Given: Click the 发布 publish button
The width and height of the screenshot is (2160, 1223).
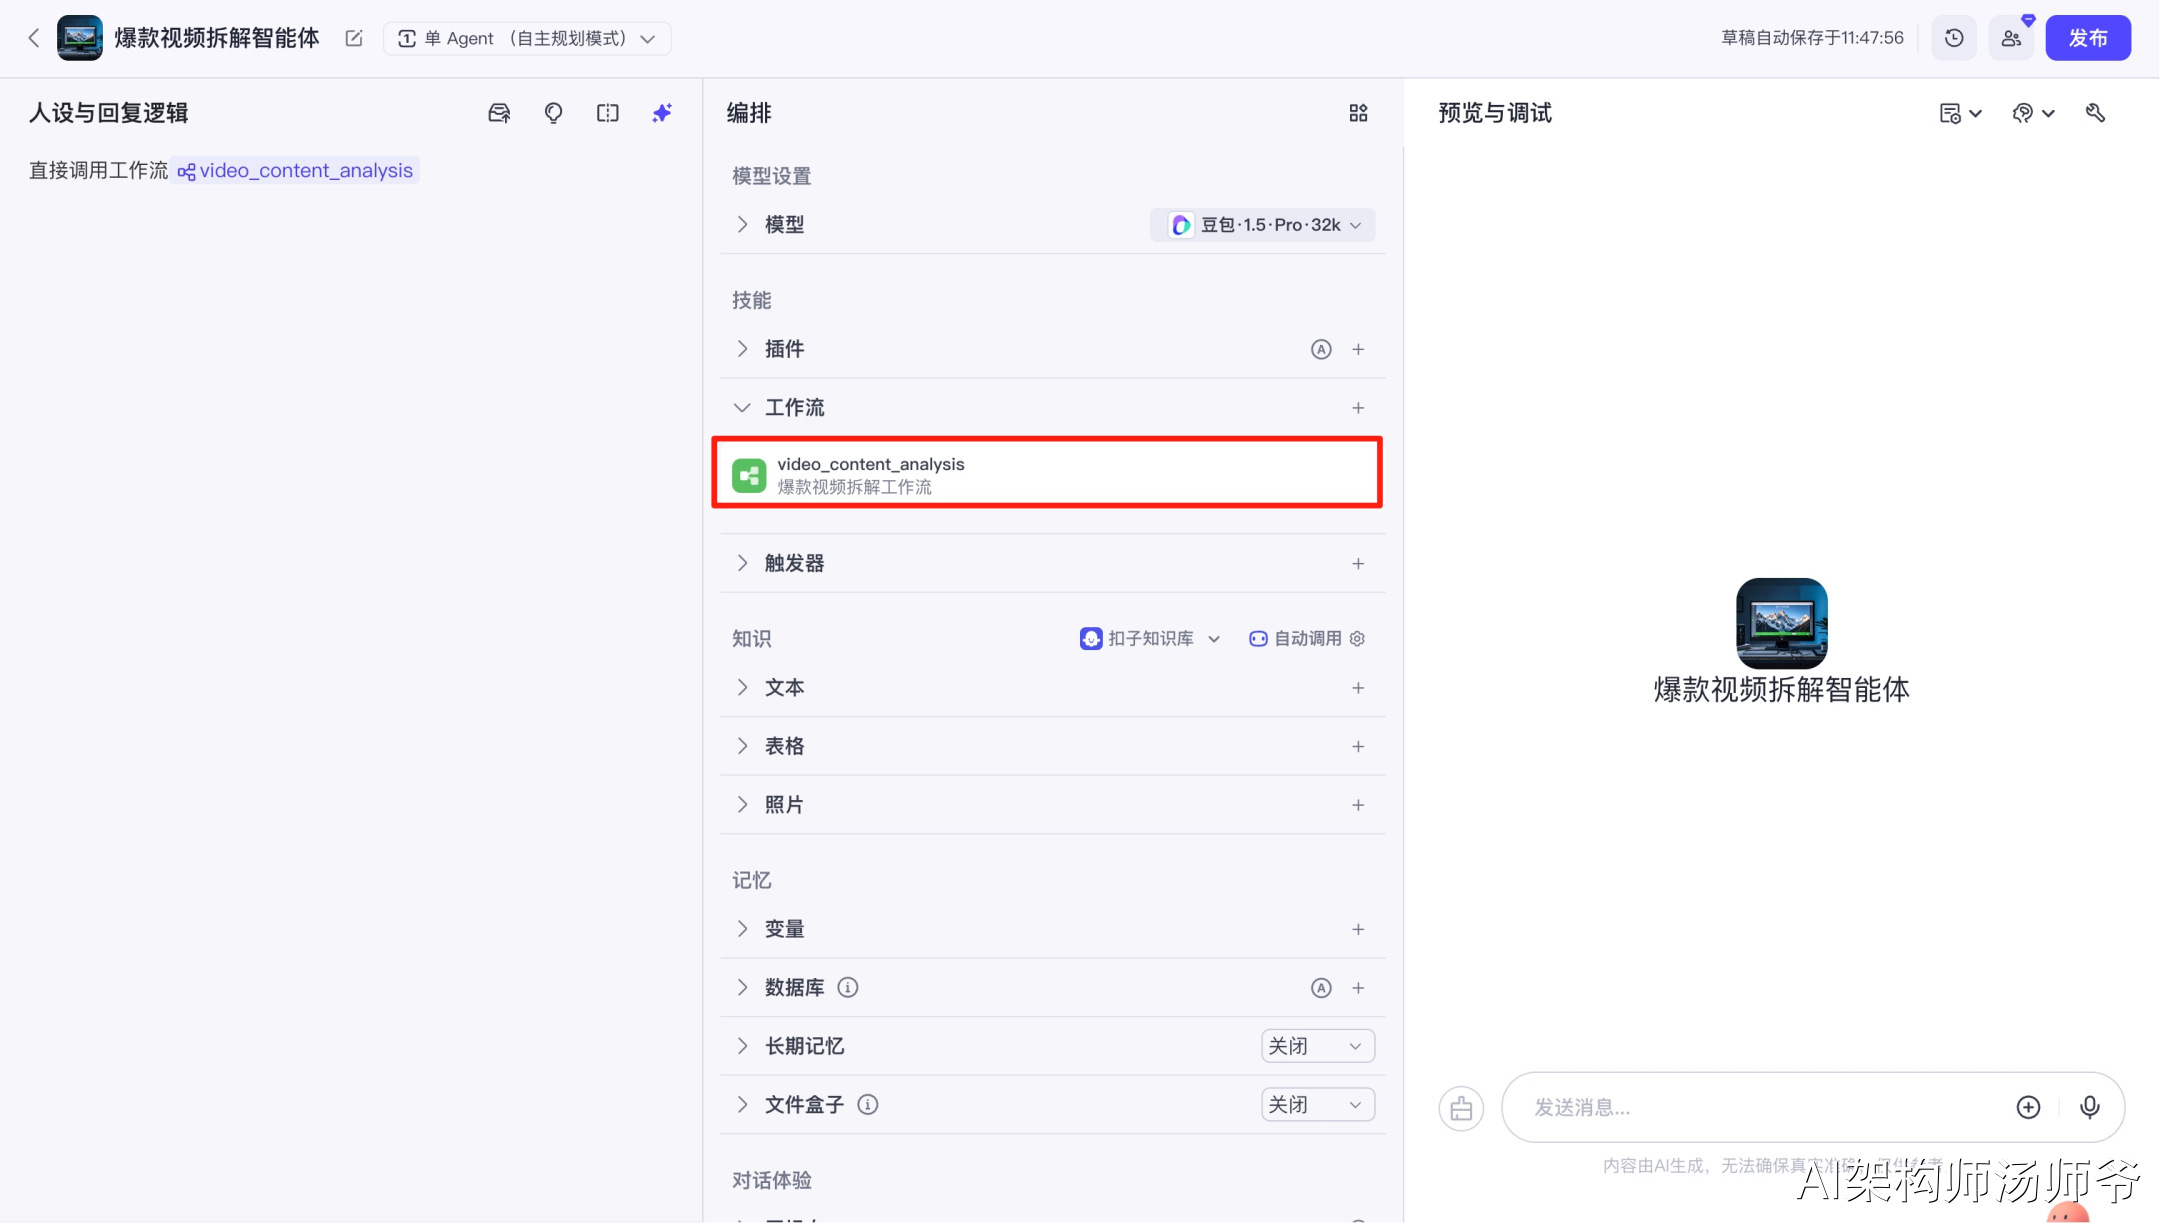Looking at the screenshot, I should click(x=2088, y=38).
